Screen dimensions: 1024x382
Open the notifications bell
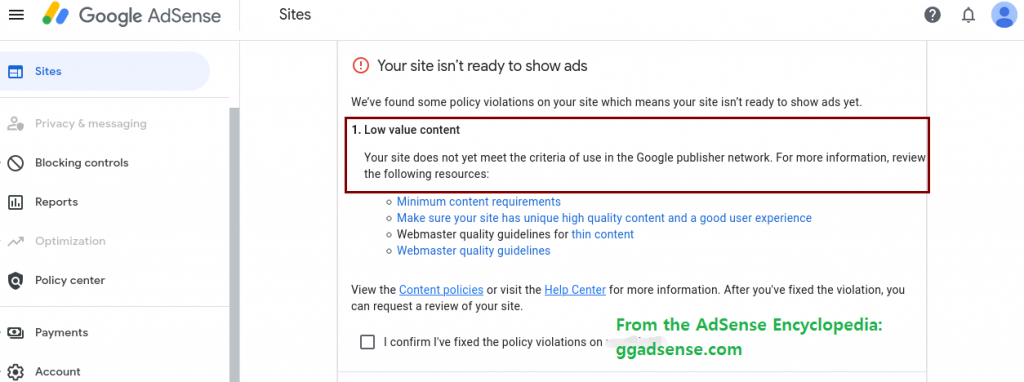tap(968, 14)
